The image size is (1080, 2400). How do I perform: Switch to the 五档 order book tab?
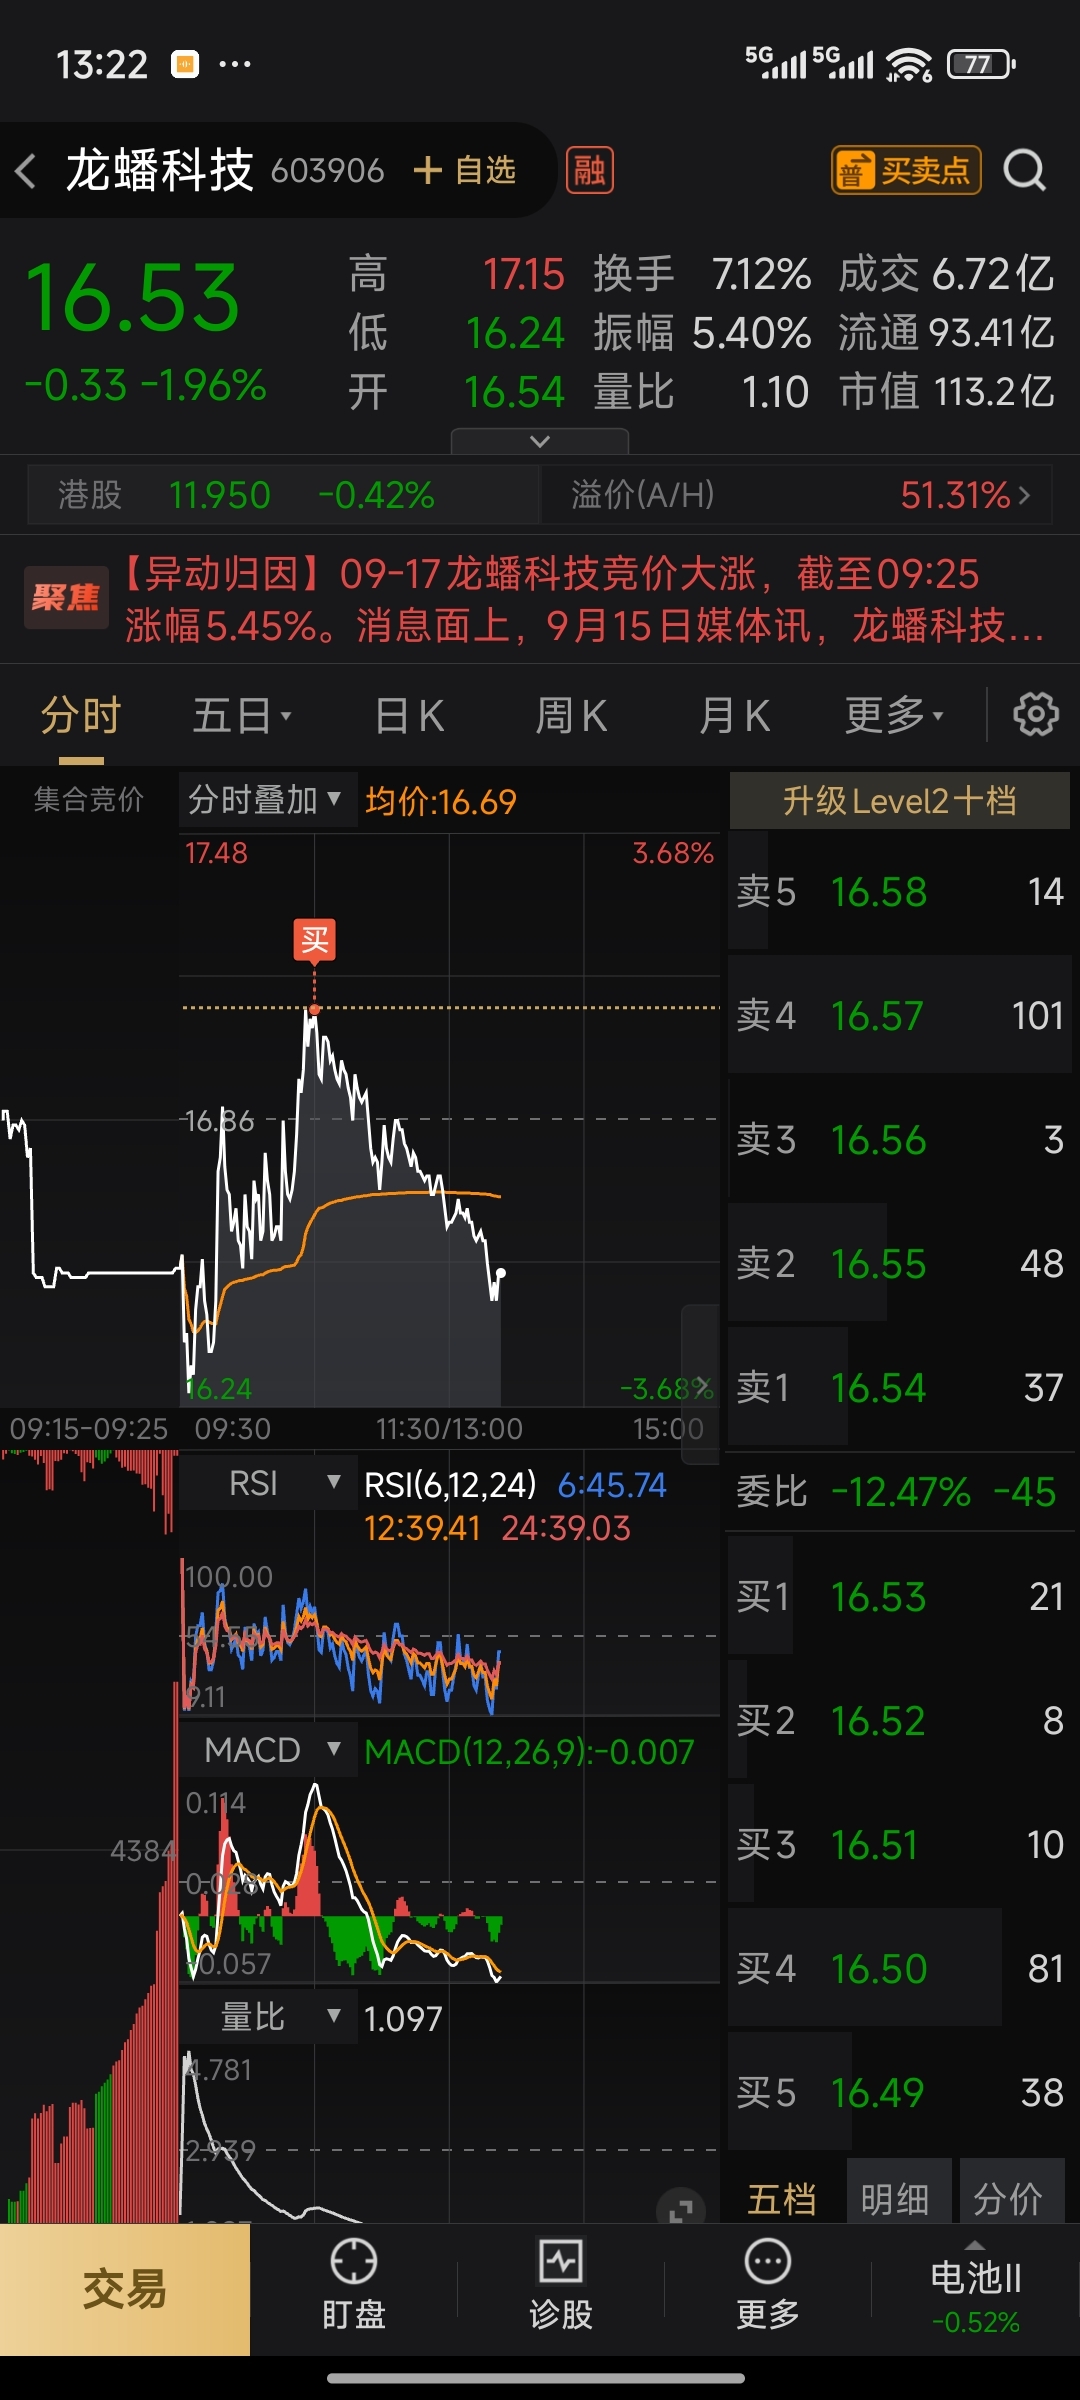pos(782,2198)
